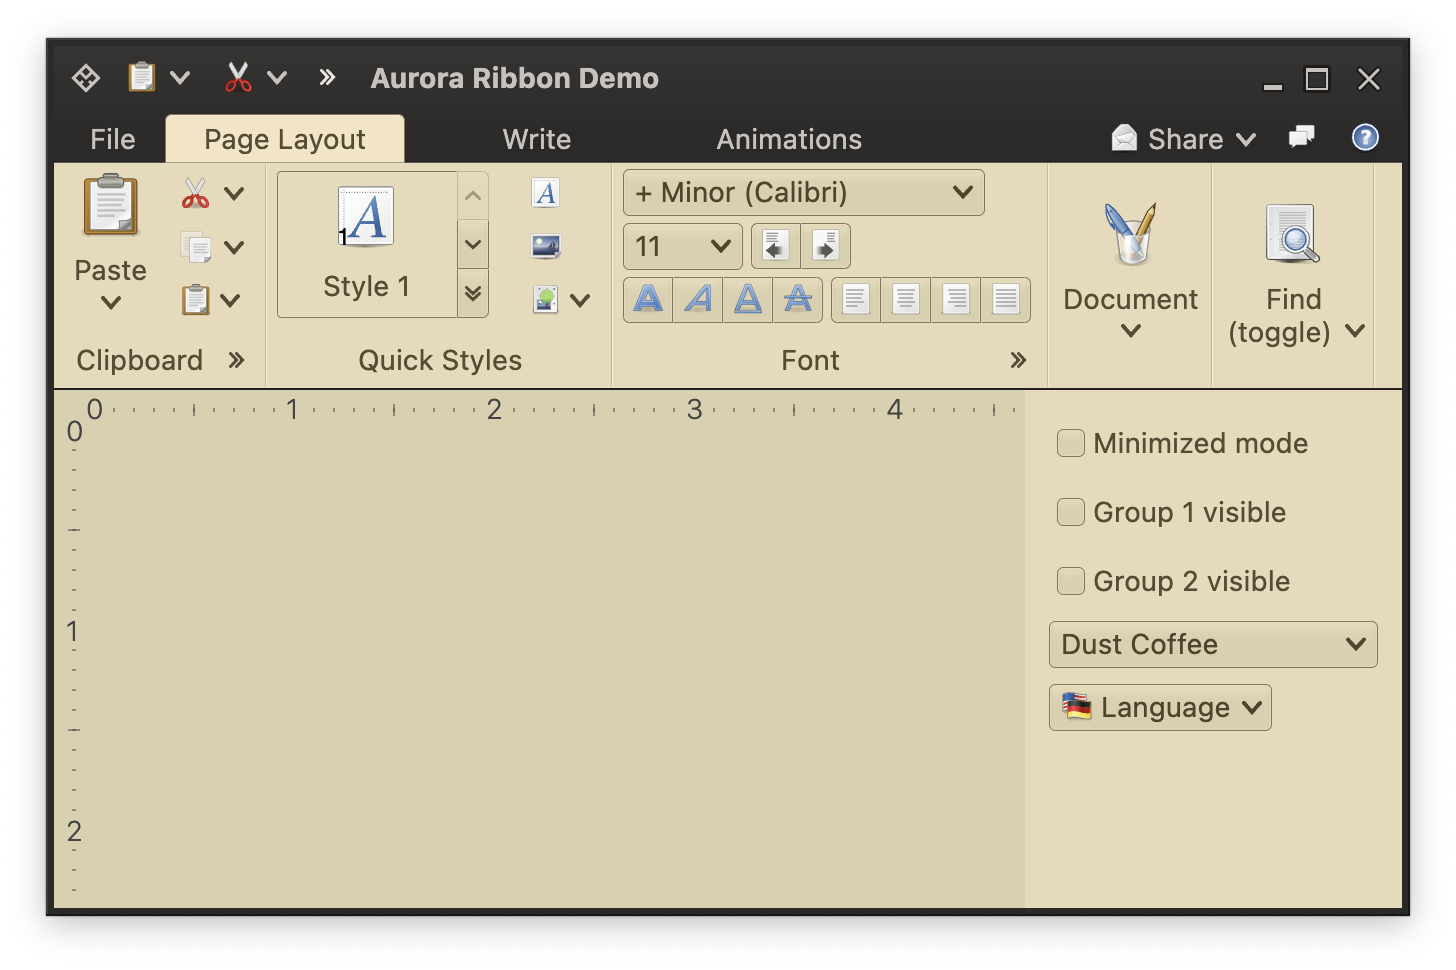Screen dimensions: 1456x970
Task: Select the Style 1 gallery item
Action: pos(367,245)
